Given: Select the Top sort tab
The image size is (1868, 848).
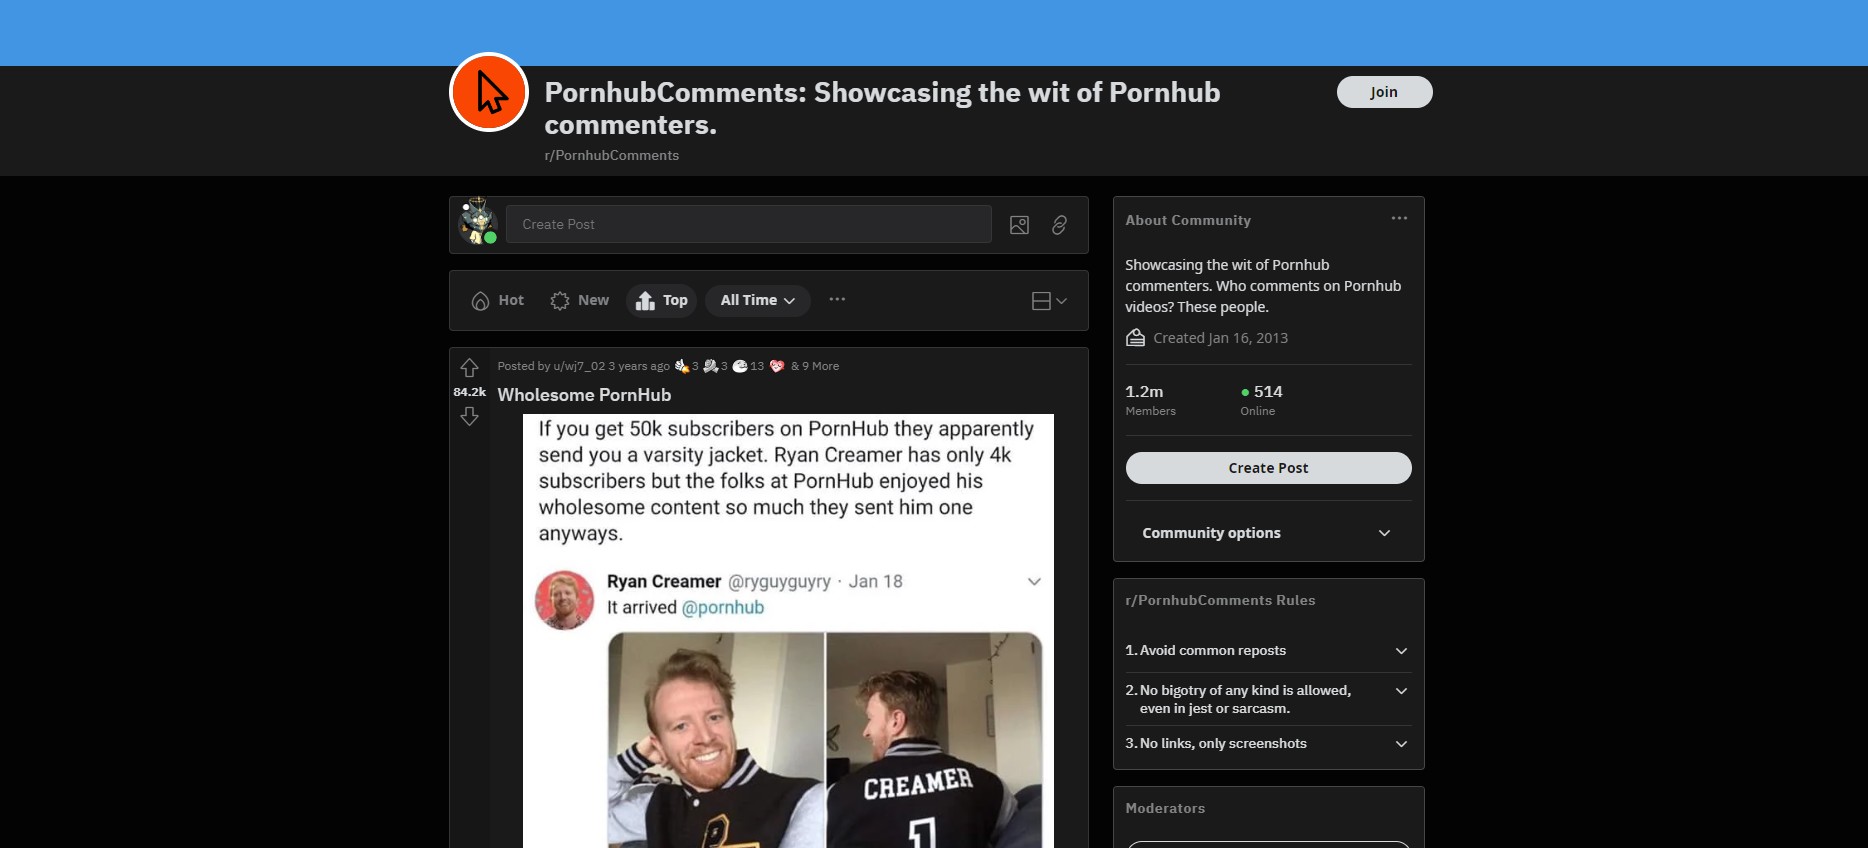Looking at the screenshot, I should point(662,300).
